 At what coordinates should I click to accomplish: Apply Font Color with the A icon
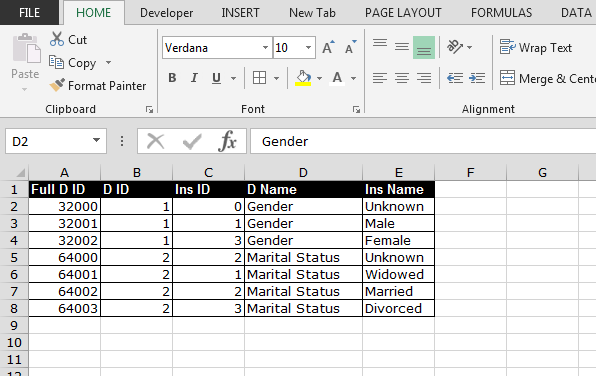337,78
